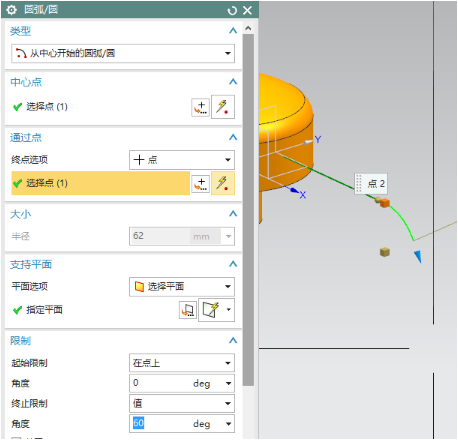Open 终止限制 dropdown showing 值
The image size is (458, 440).
(182, 403)
